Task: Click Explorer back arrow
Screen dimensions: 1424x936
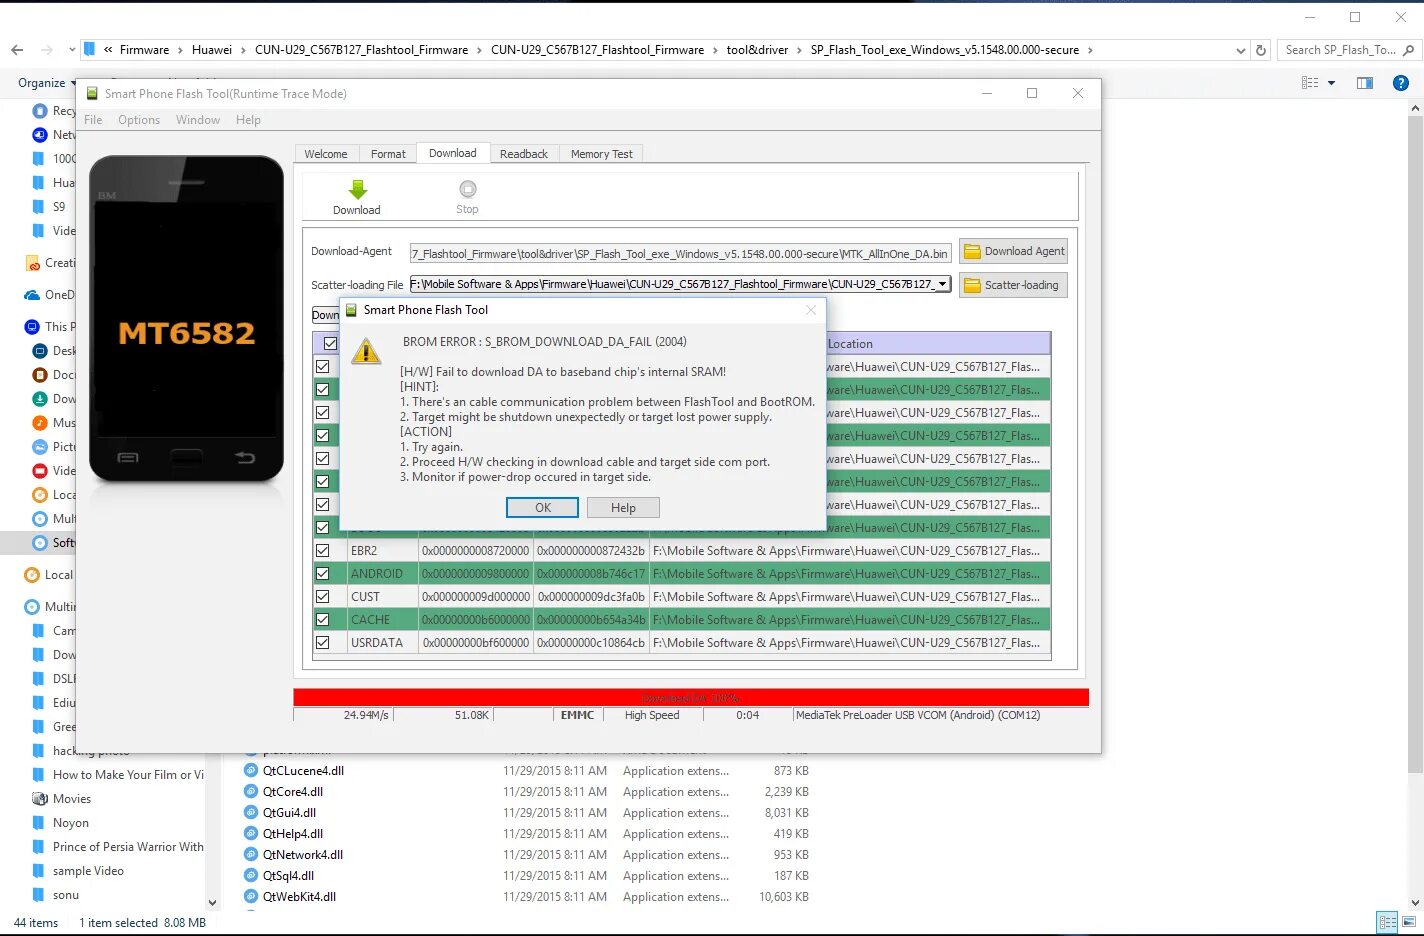Action: (x=17, y=49)
